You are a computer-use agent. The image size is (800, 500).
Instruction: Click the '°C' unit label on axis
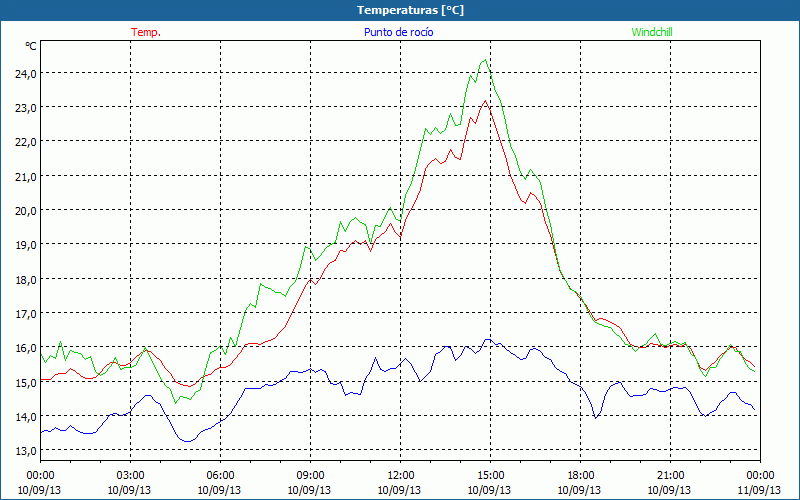pos(31,46)
